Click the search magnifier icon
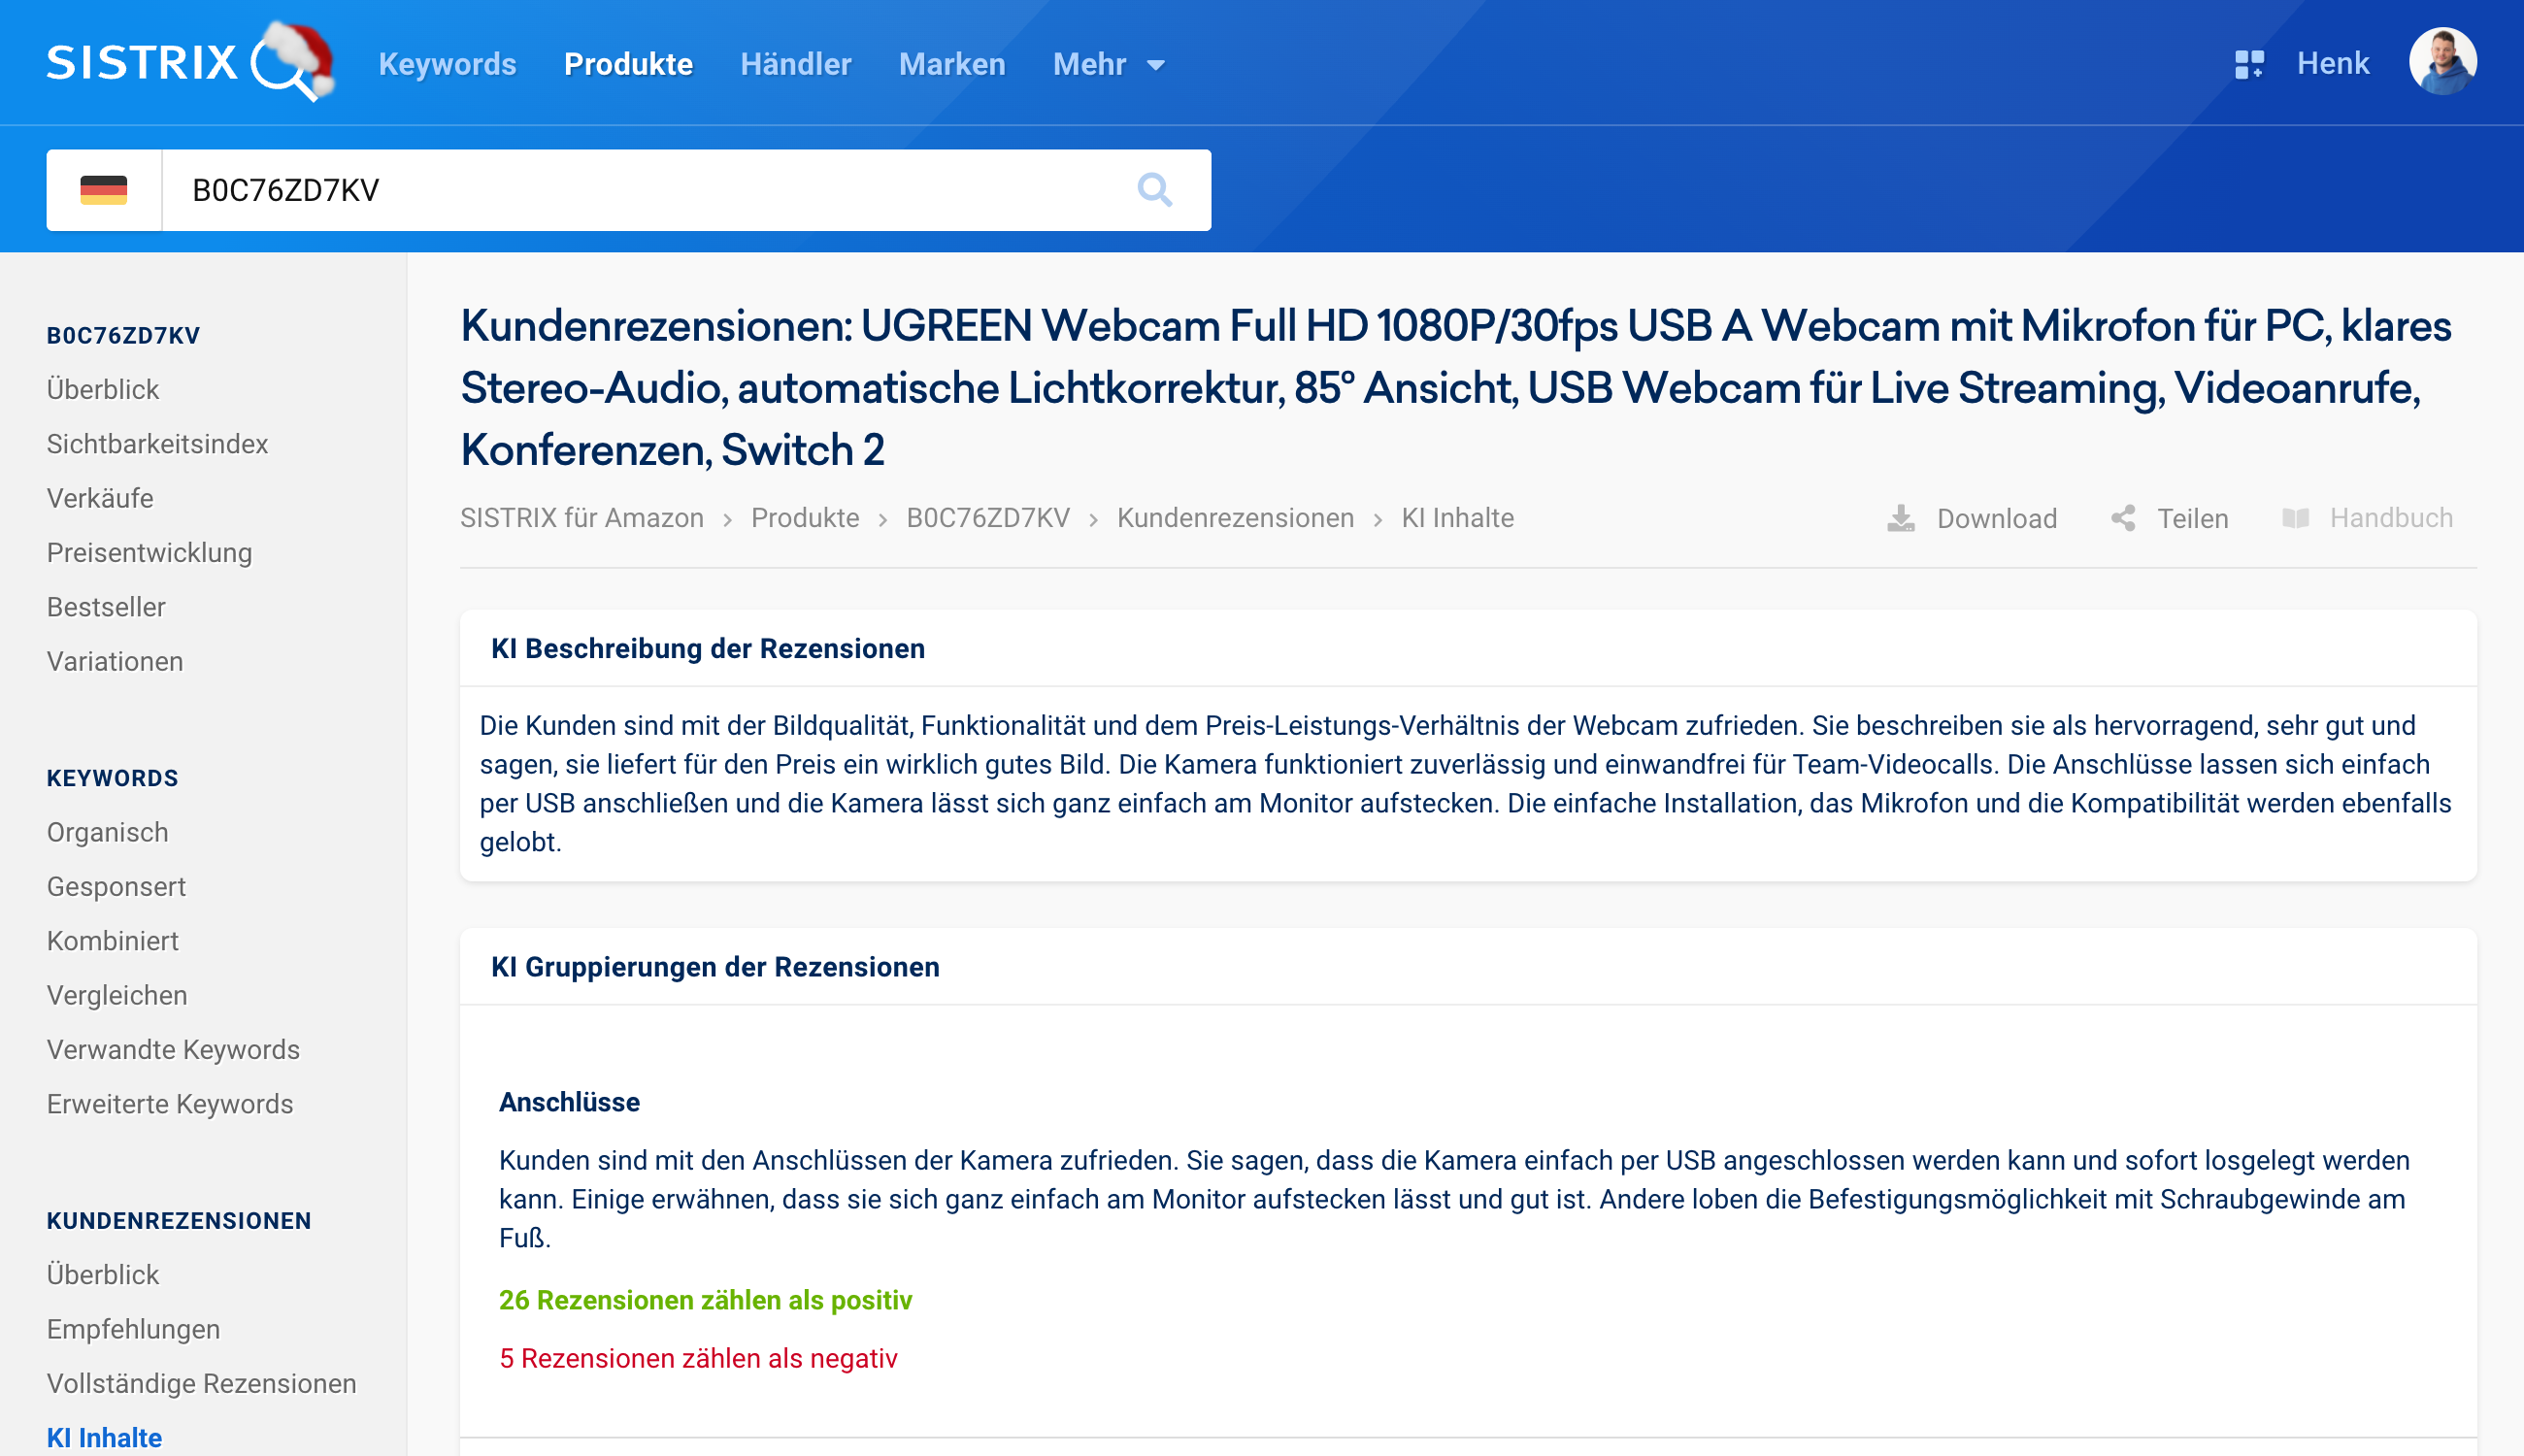This screenshot has height=1456, width=2524. [1155, 189]
